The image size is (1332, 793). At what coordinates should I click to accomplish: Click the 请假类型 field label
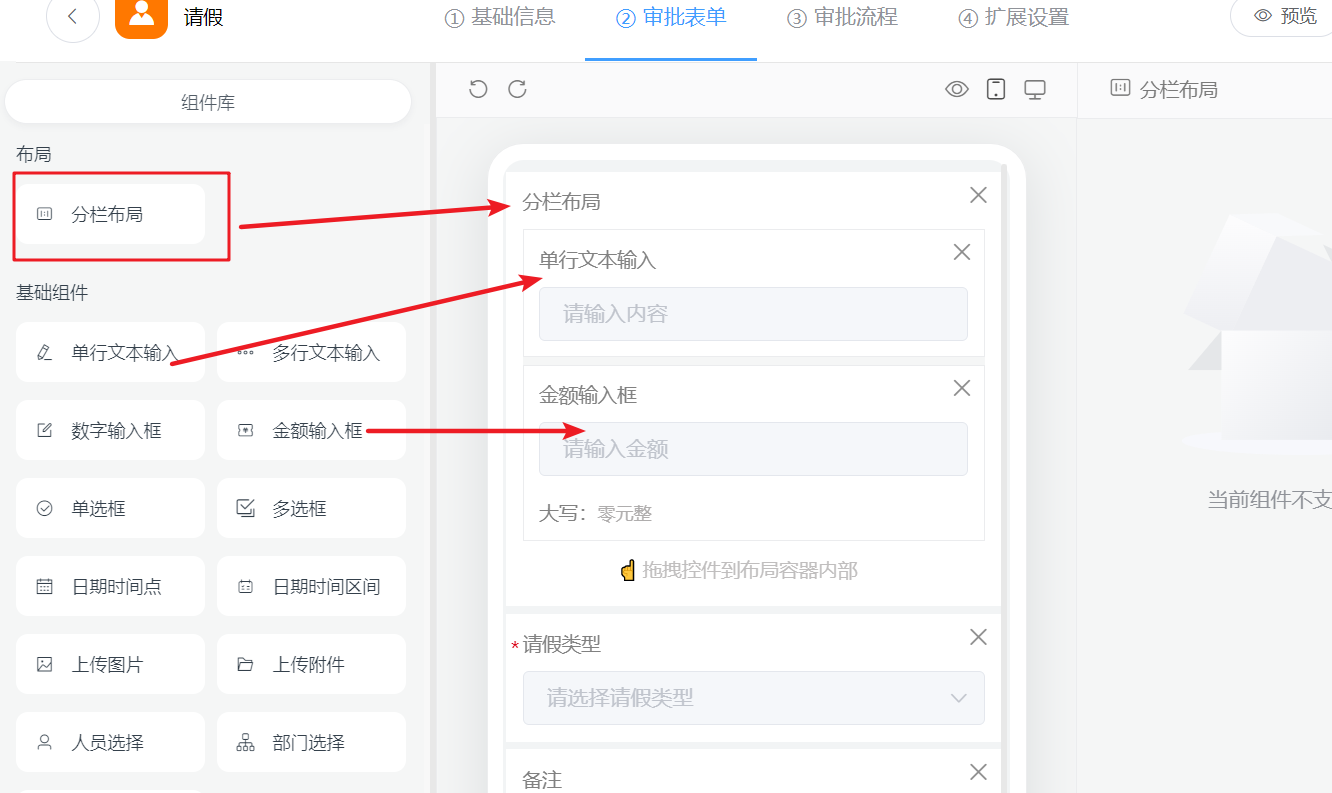[562, 644]
